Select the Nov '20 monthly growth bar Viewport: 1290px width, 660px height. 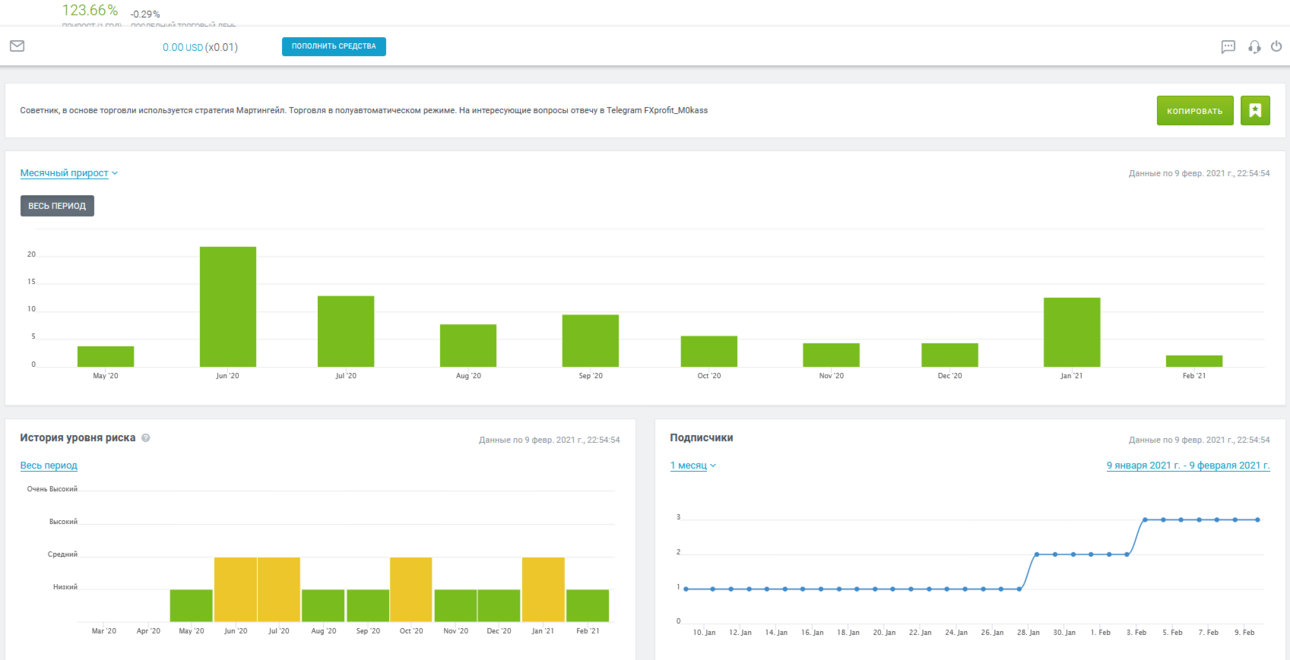coord(831,355)
